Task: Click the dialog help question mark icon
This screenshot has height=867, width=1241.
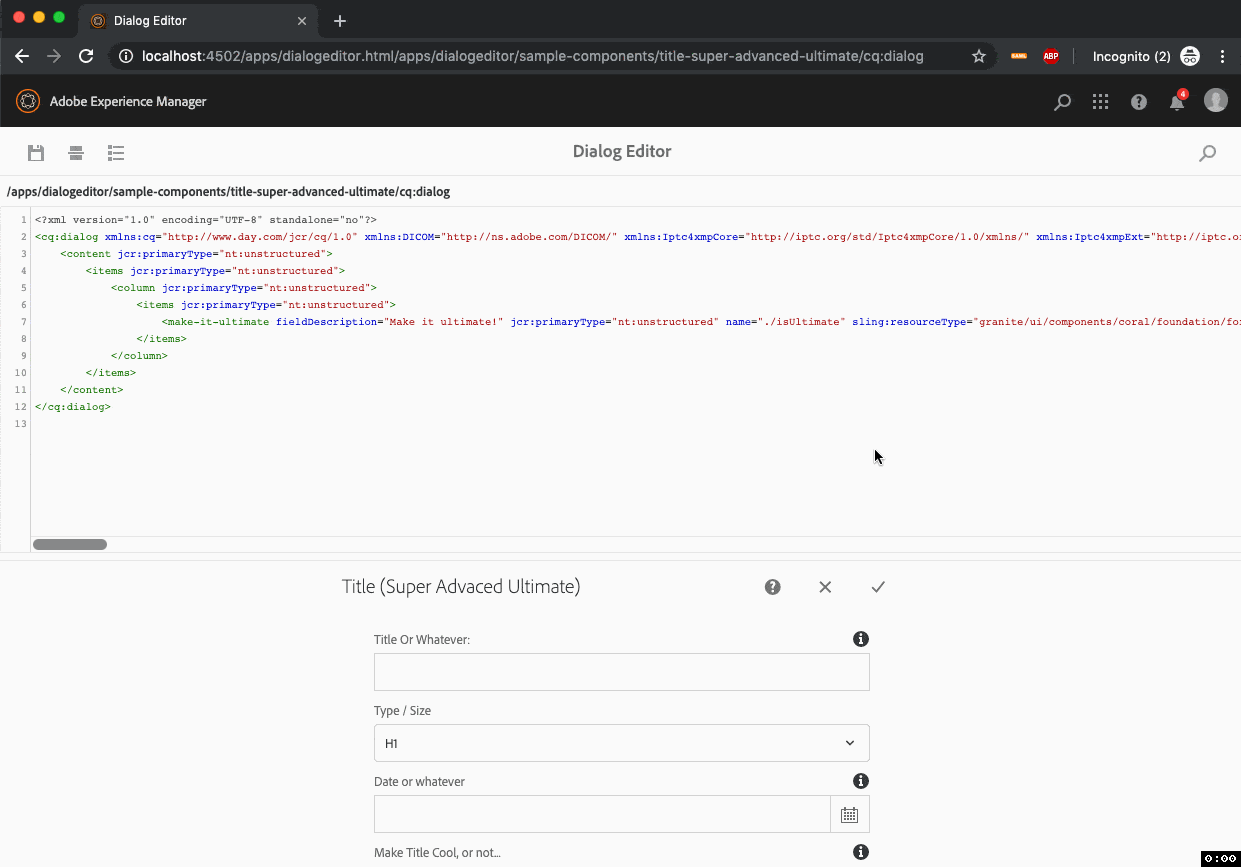Action: (x=773, y=587)
